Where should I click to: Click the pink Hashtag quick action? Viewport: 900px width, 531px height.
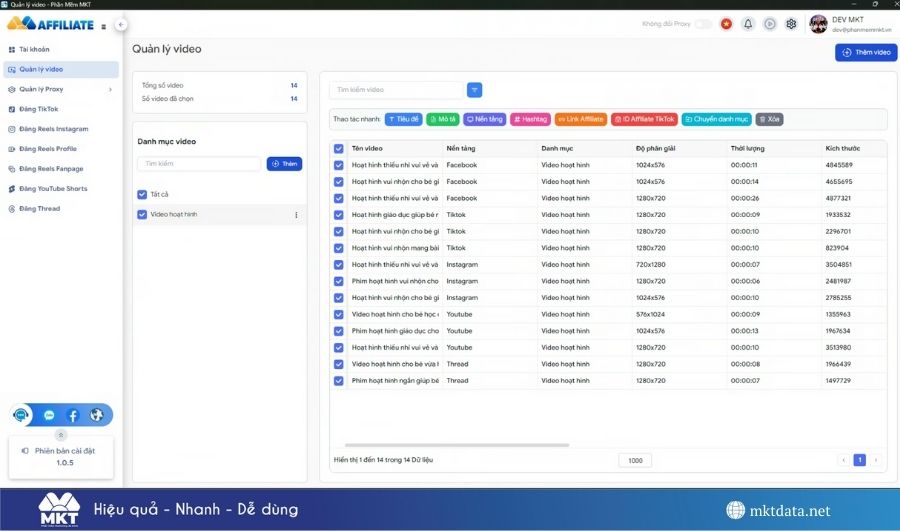tap(530, 119)
